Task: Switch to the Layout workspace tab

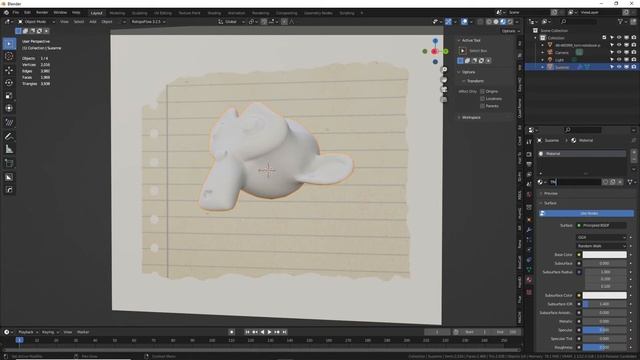Action: click(96, 13)
